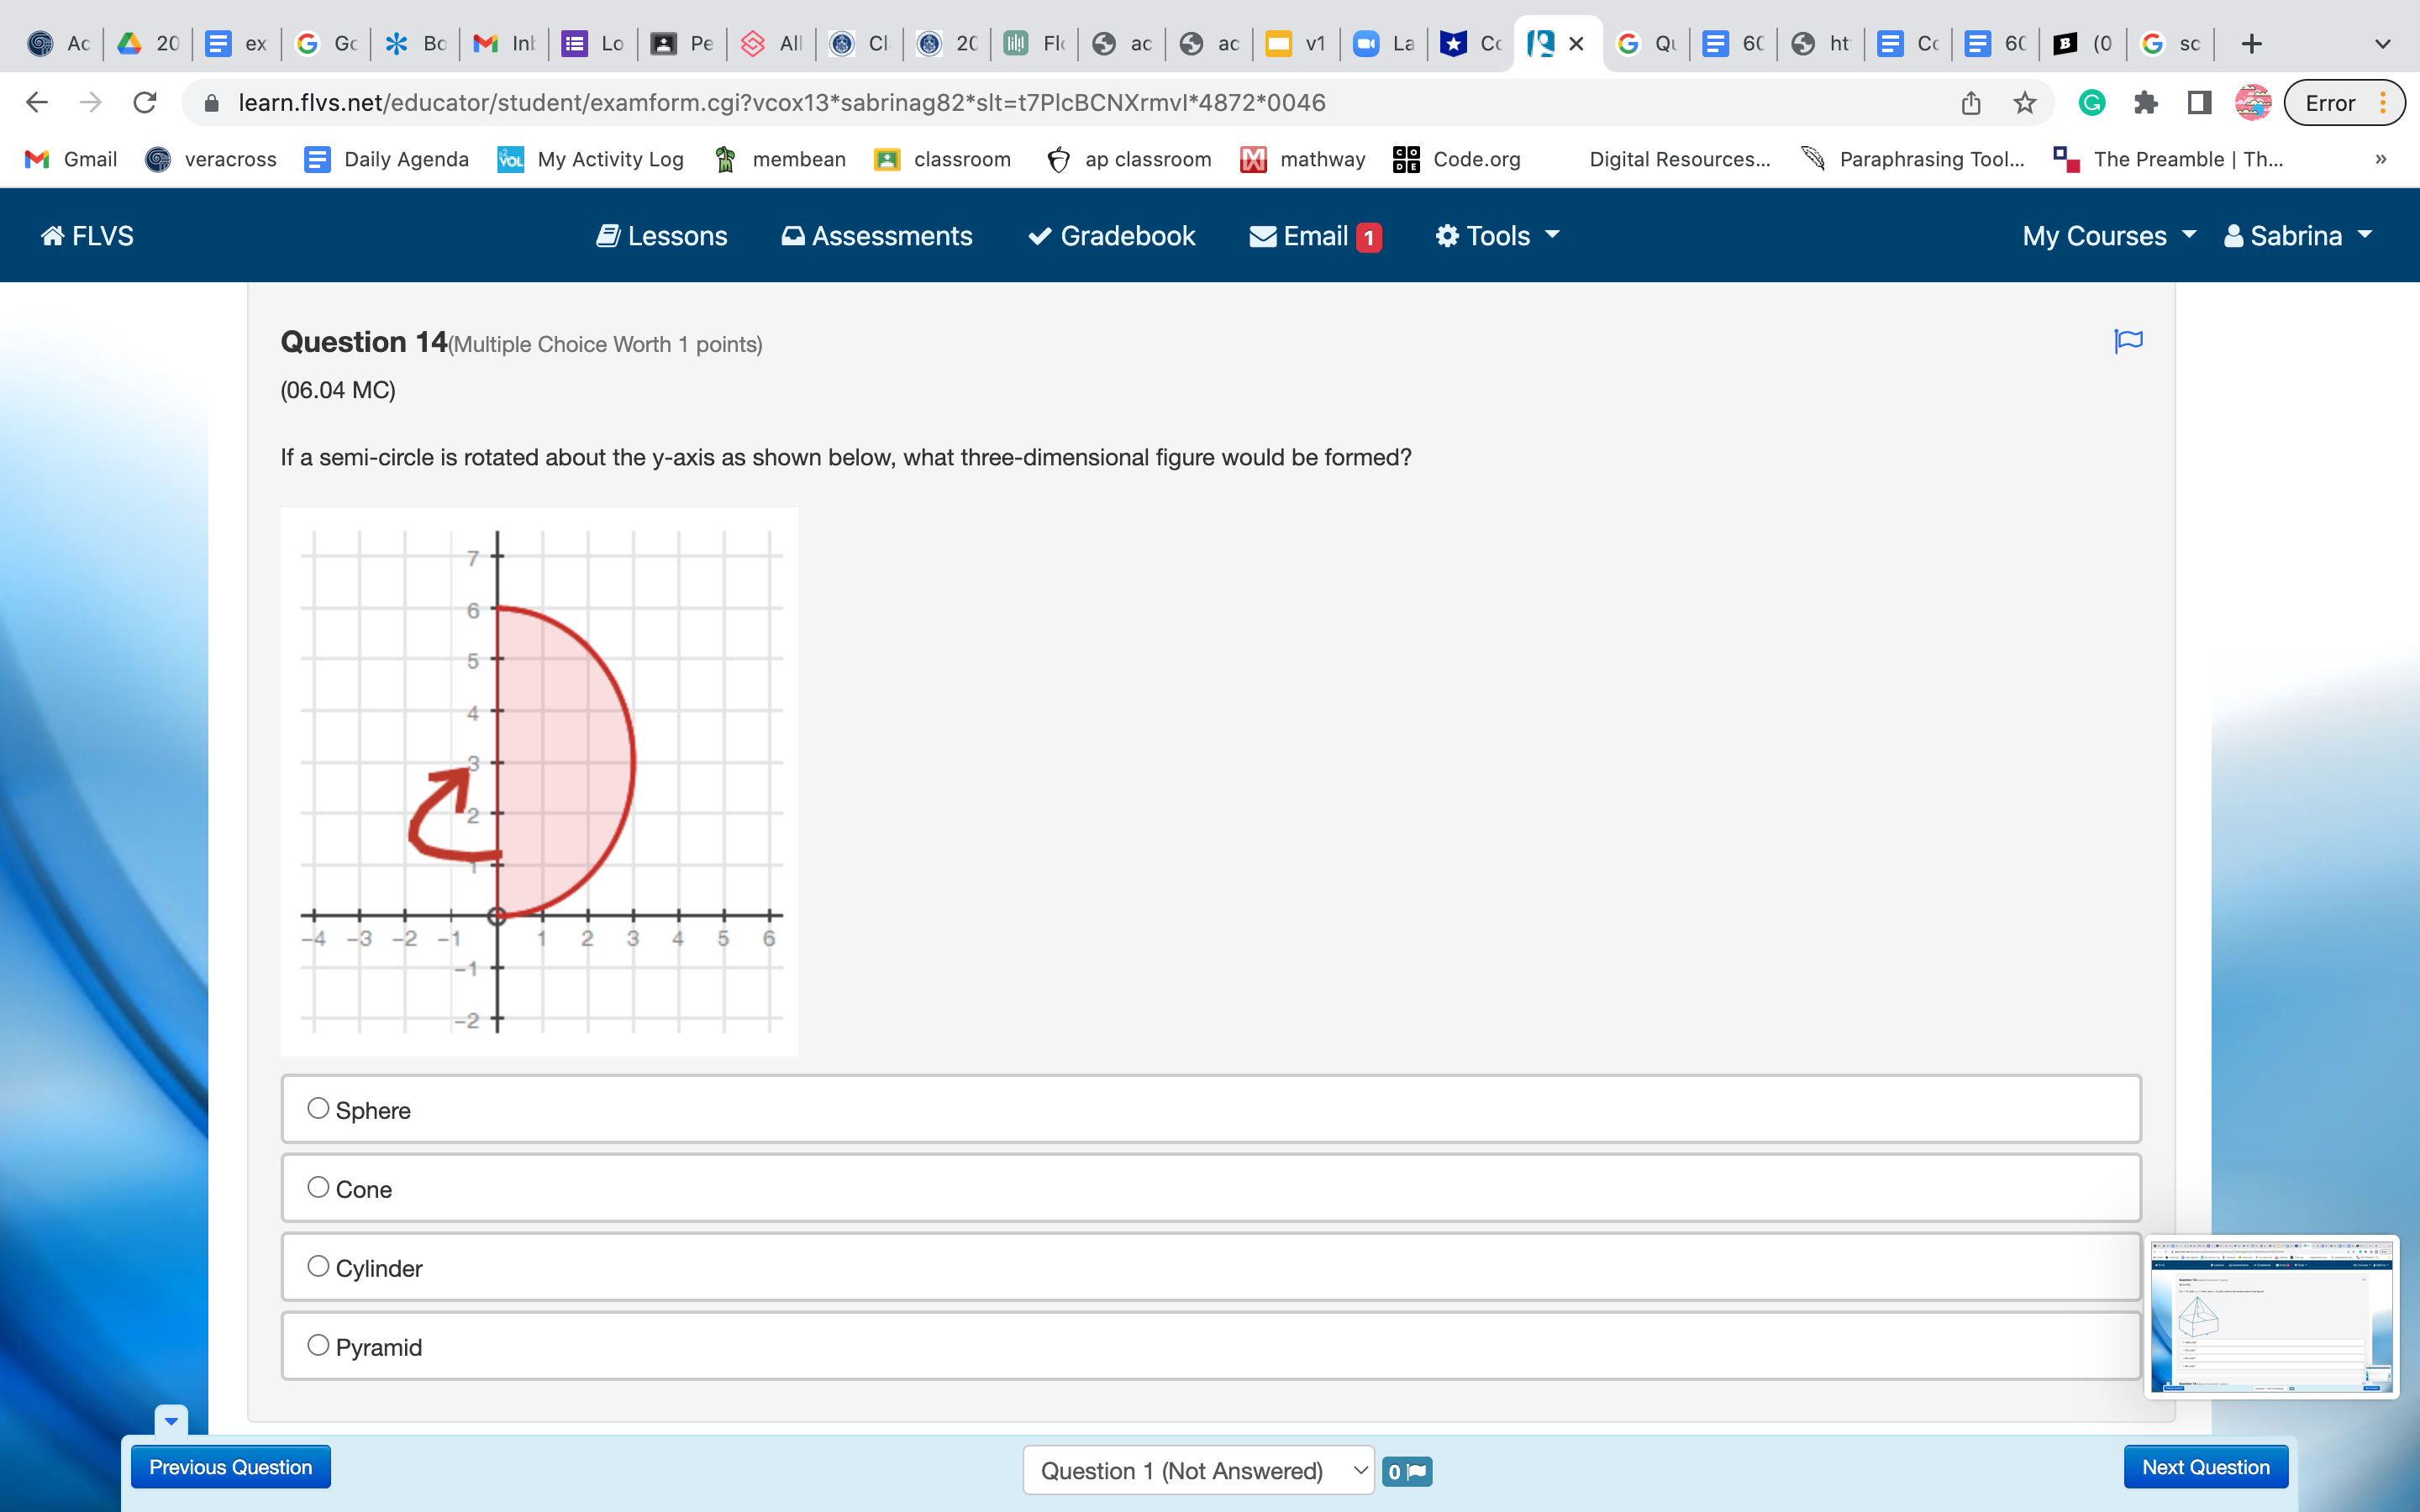Reload the page
Viewport: 2420px width, 1512px height.
pos(145,103)
